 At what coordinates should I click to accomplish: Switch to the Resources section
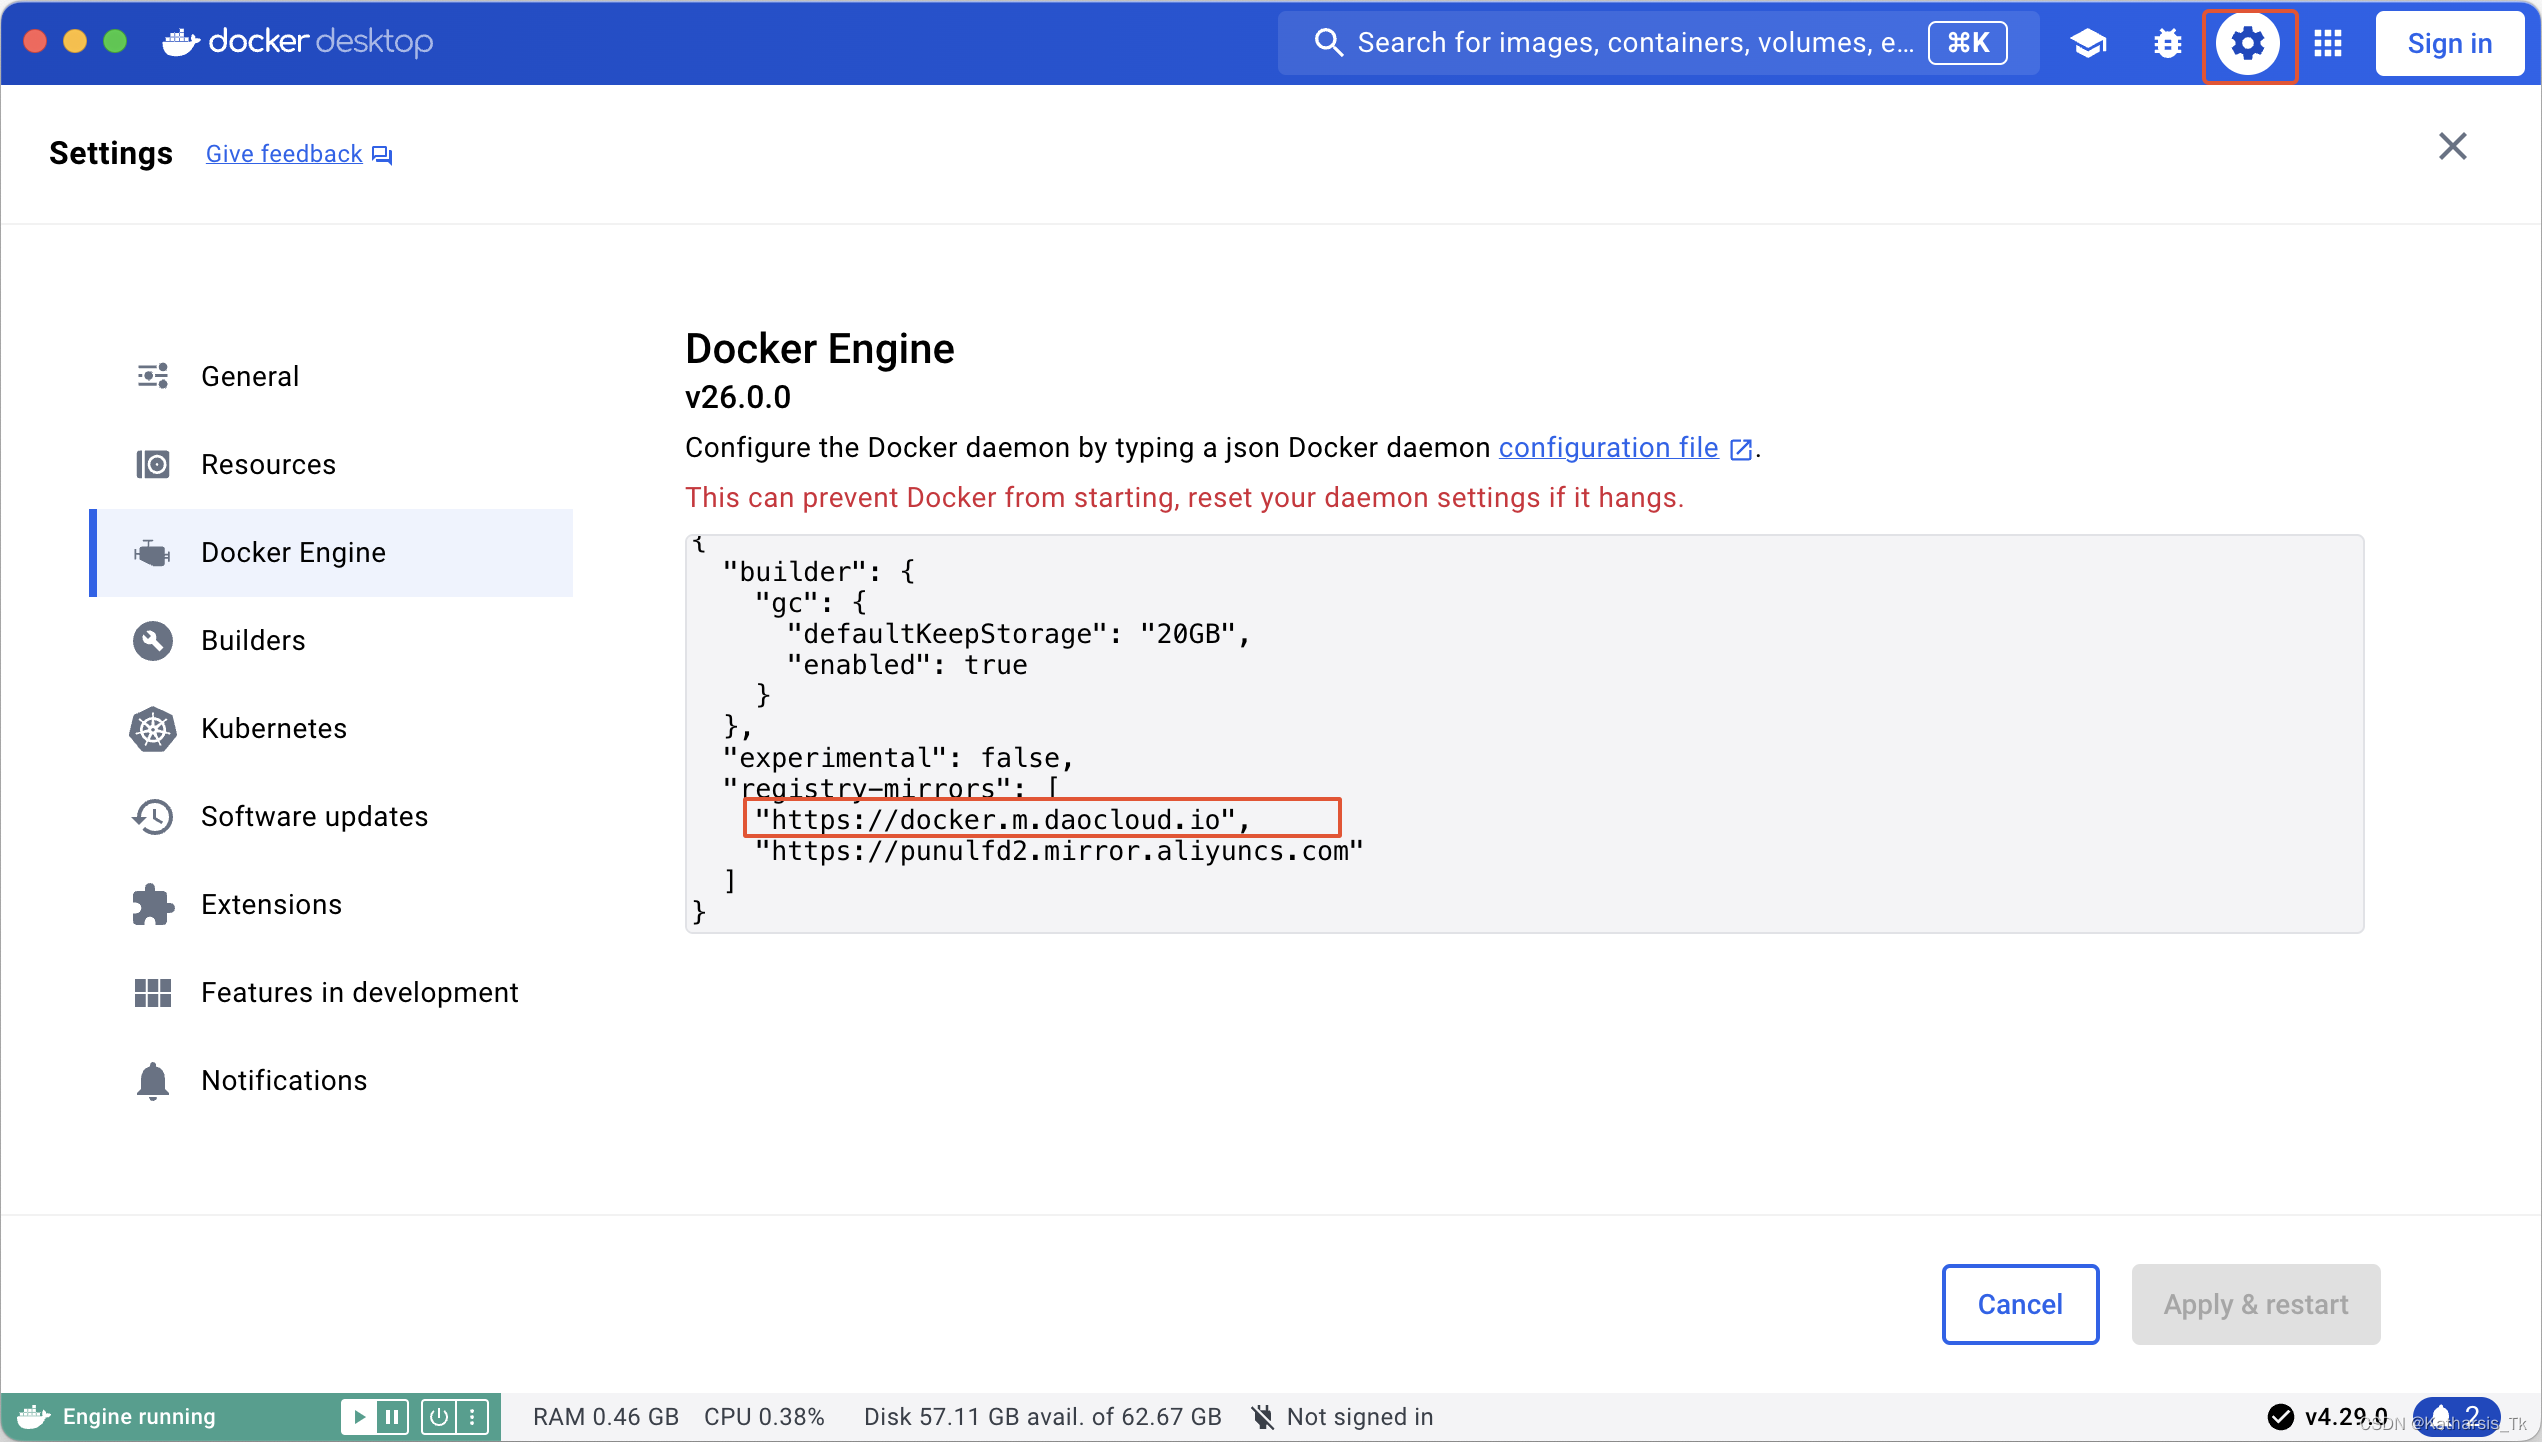point(268,464)
